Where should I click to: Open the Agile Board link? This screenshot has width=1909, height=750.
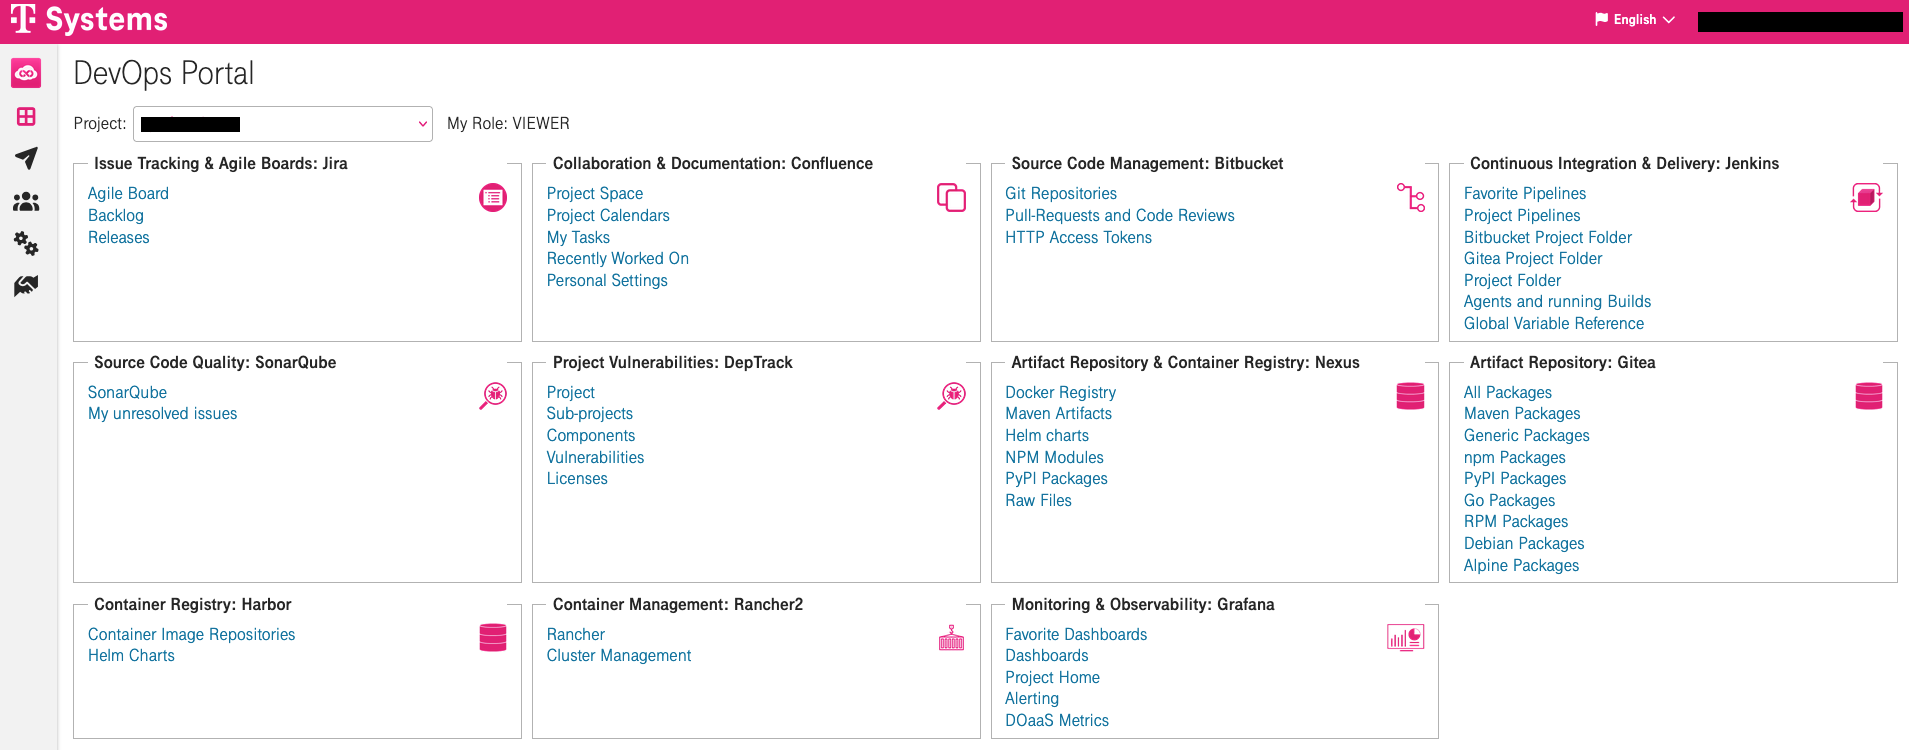point(128,194)
